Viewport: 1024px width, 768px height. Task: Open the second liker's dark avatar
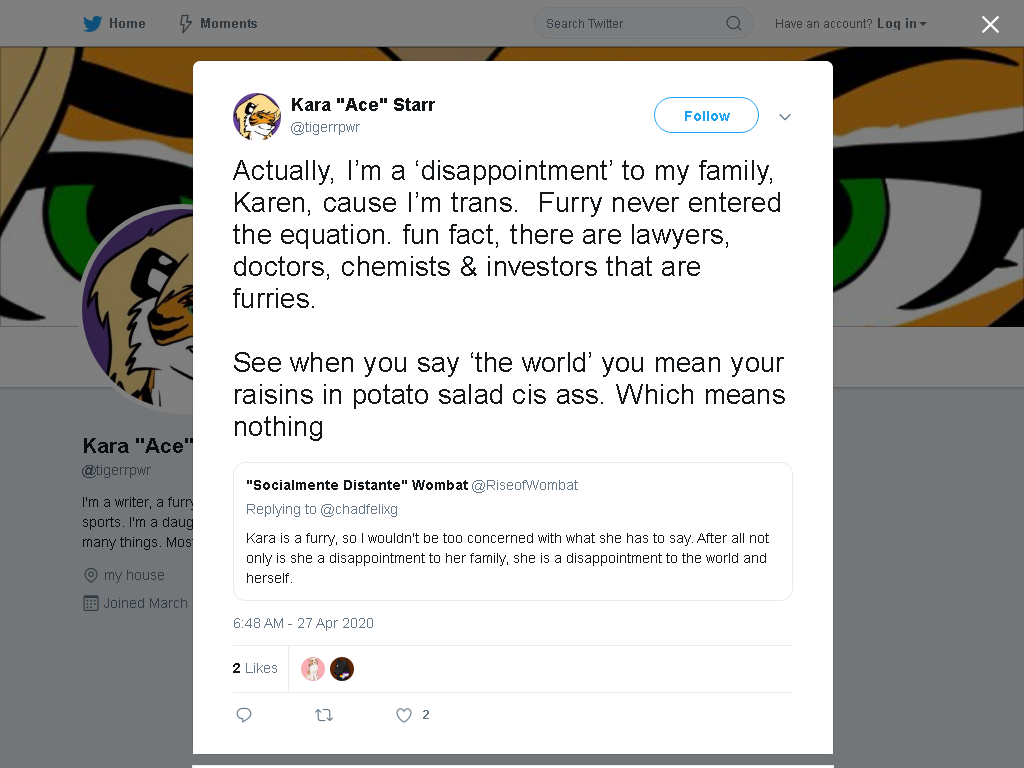coord(342,669)
